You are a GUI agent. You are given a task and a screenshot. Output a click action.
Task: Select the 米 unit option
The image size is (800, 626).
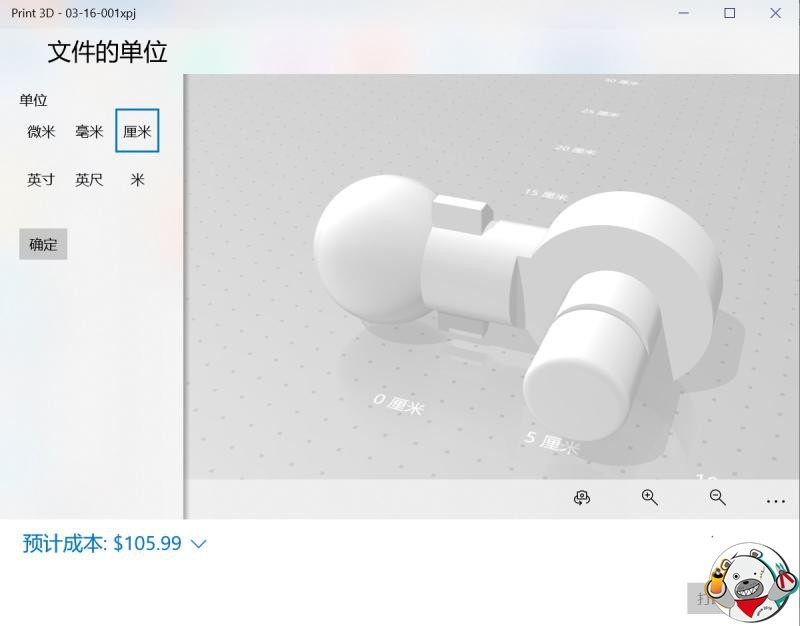pyautogui.click(x=137, y=179)
